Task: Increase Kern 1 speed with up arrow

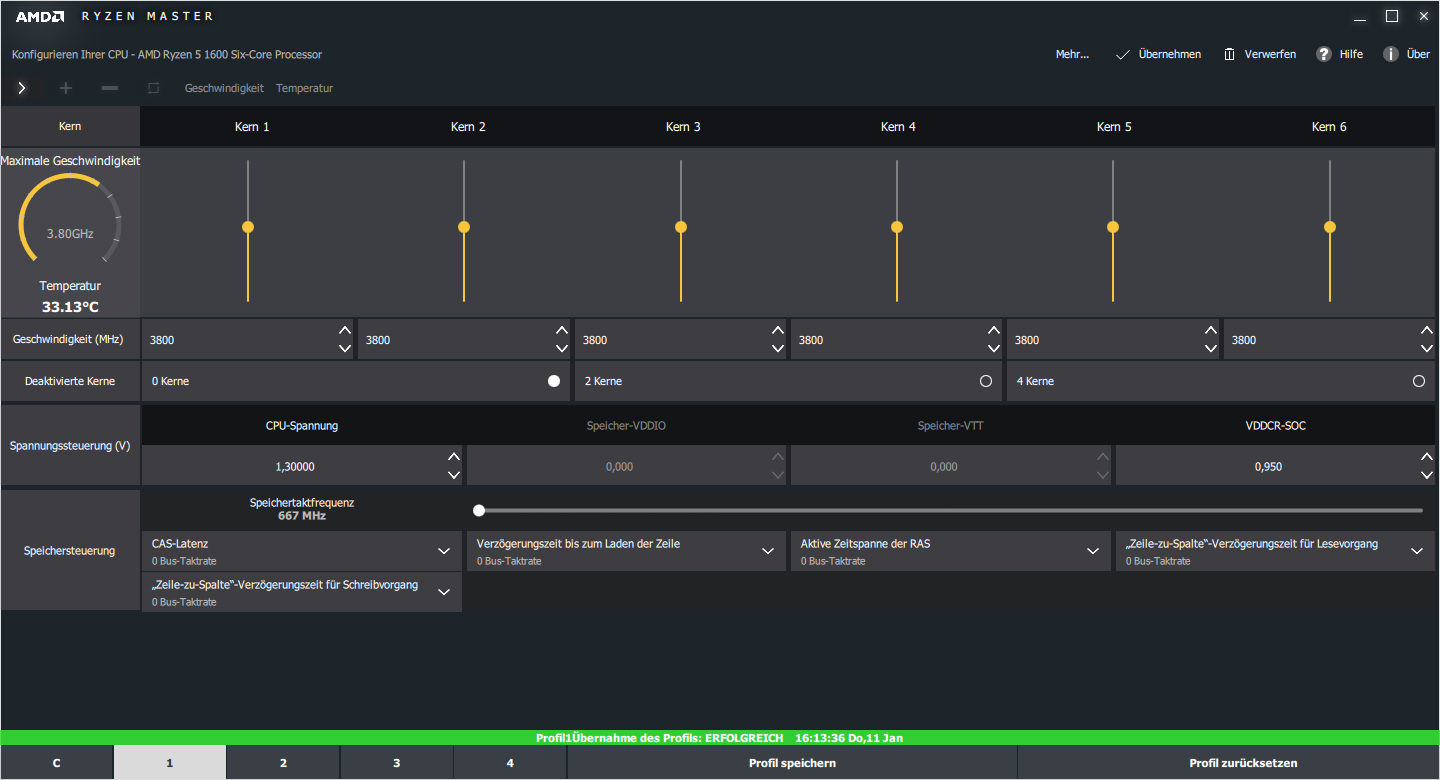Action: click(x=345, y=330)
